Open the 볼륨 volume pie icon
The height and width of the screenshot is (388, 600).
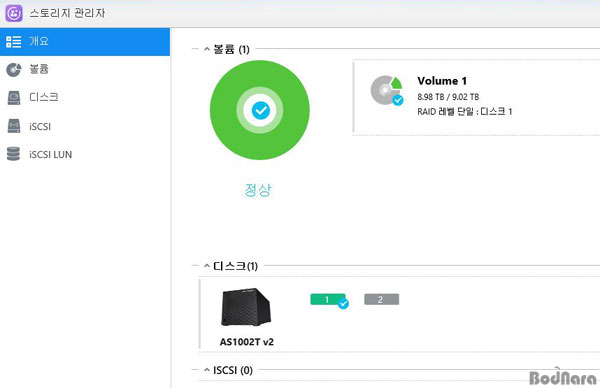click(x=14, y=70)
